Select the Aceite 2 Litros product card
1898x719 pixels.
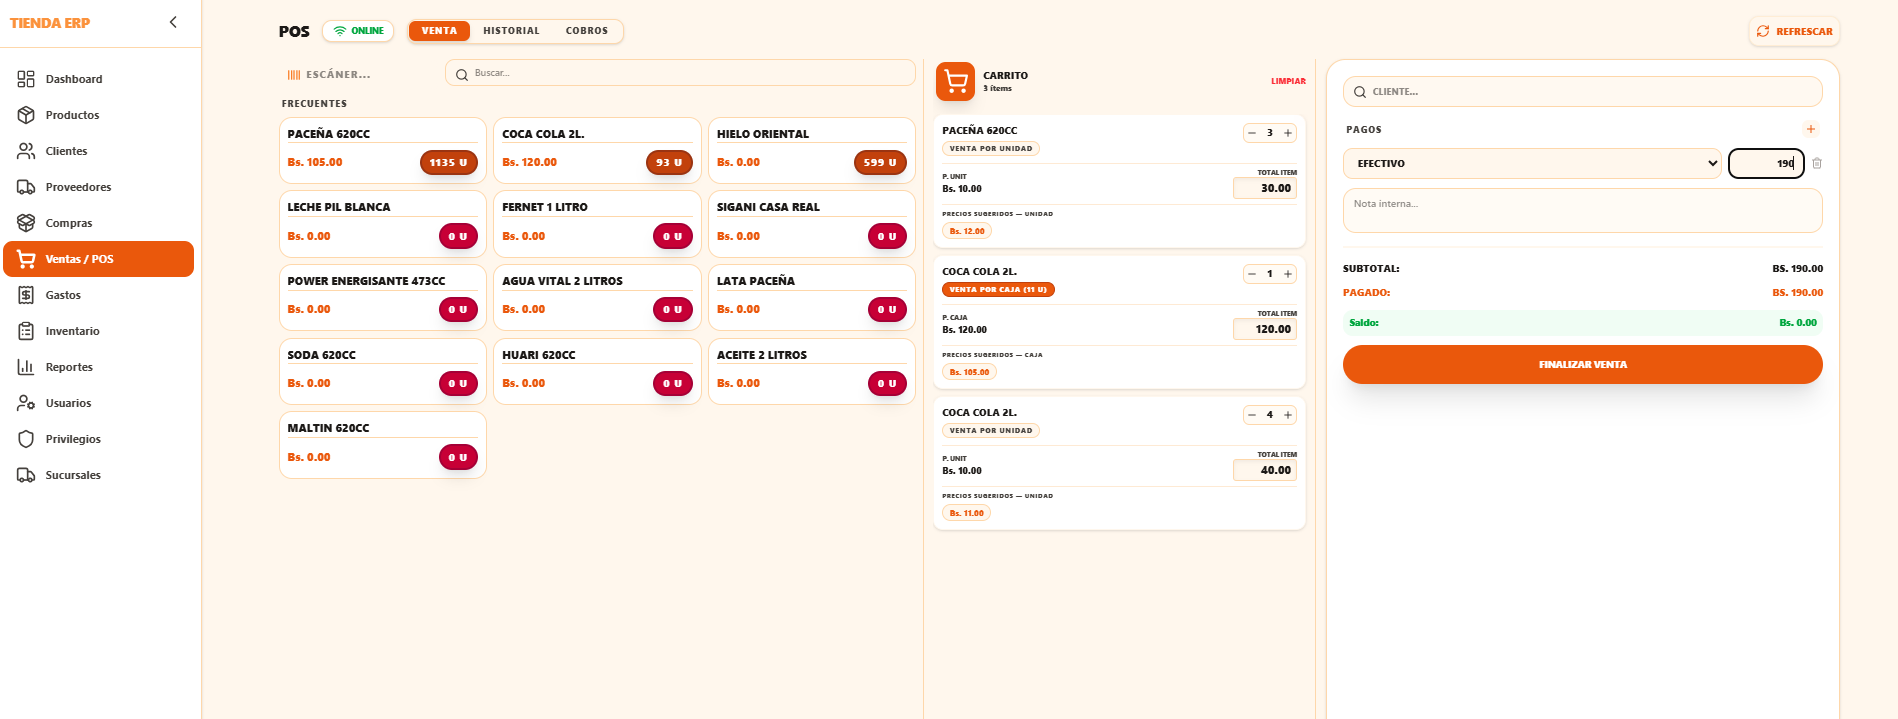pyautogui.click(x=812, y=372)
